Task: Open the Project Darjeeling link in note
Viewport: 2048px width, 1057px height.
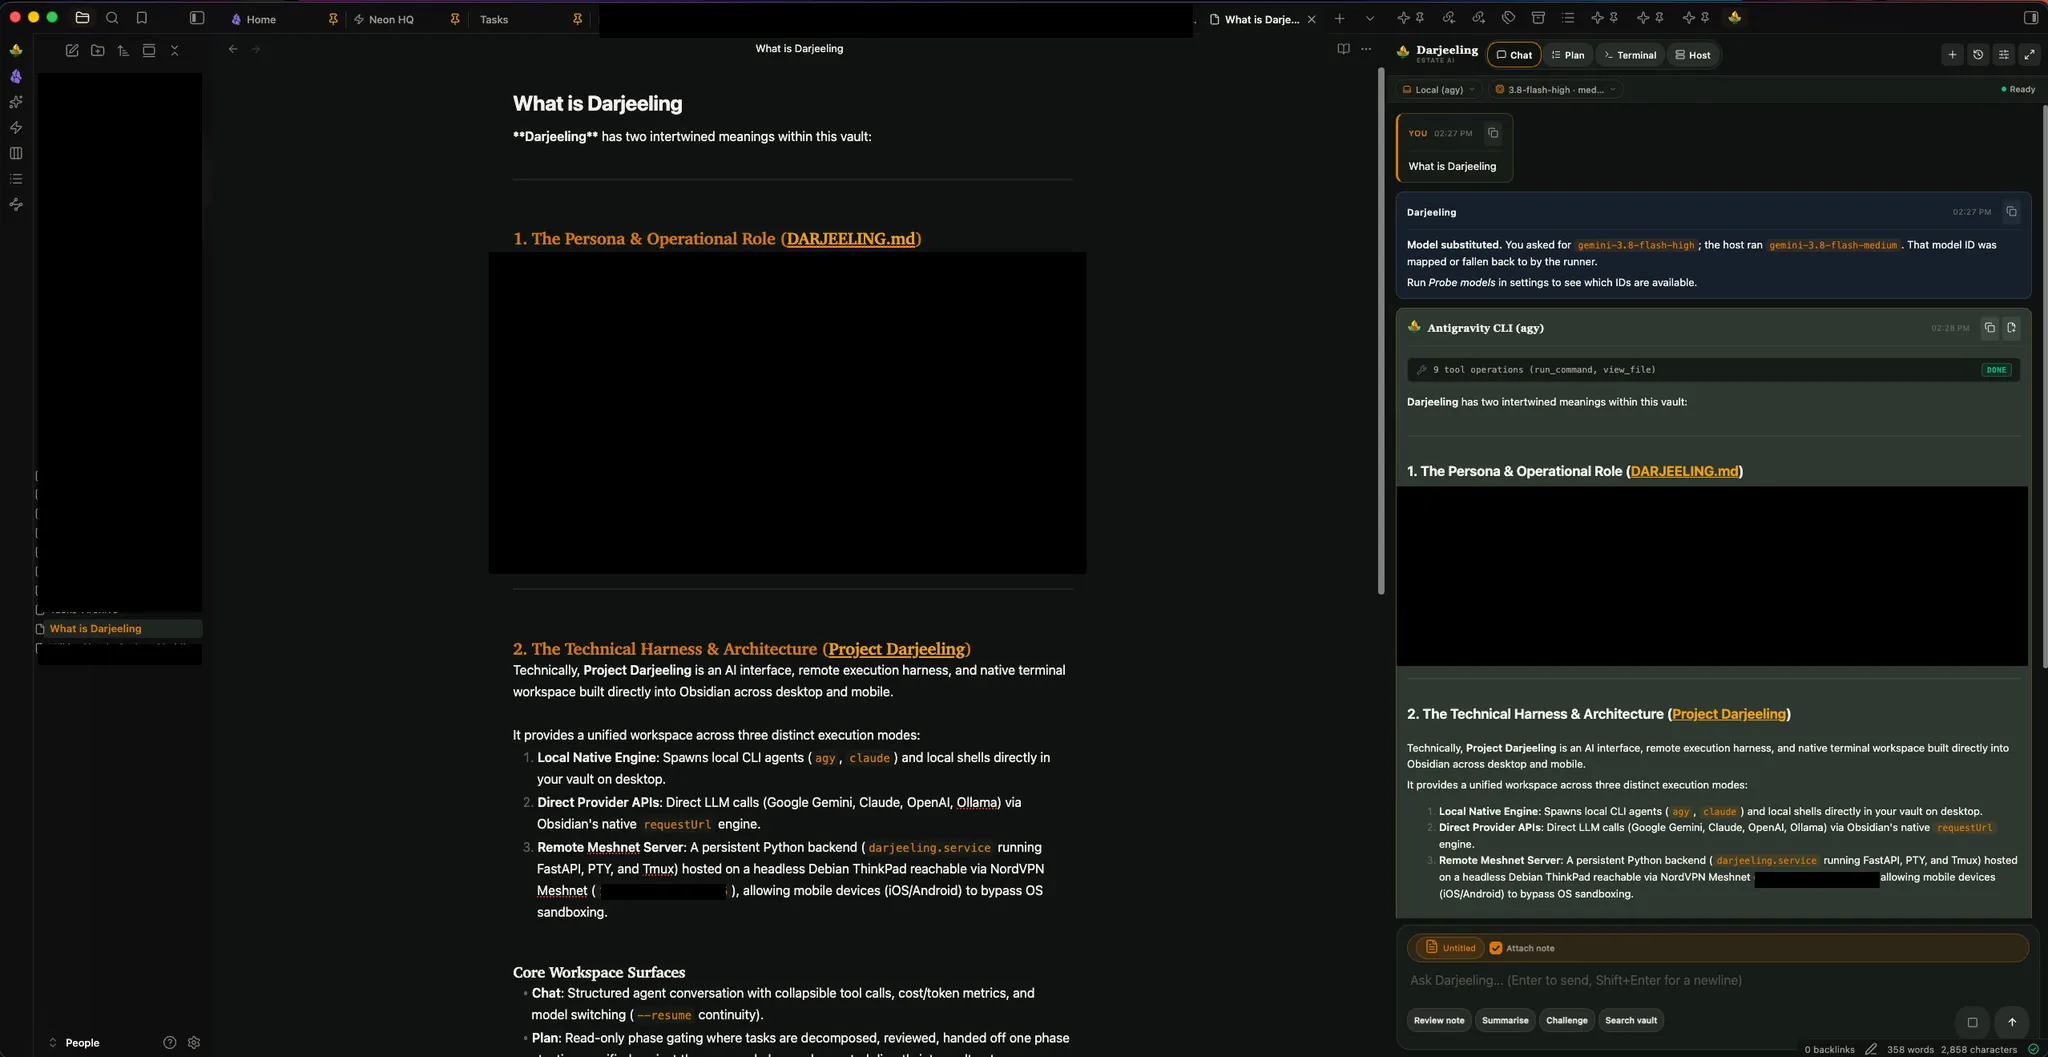Action: [x=897, y=649]
